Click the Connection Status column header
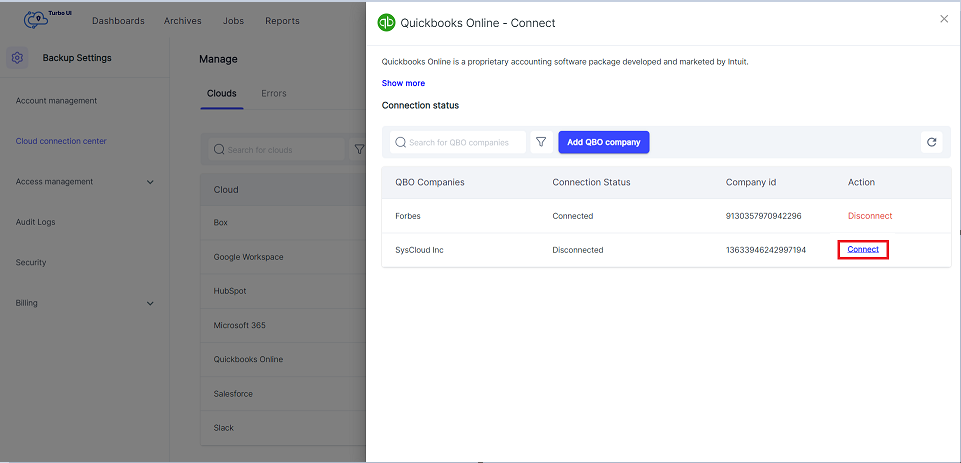Screen dimensions: 961x463 tap(591, 182)
